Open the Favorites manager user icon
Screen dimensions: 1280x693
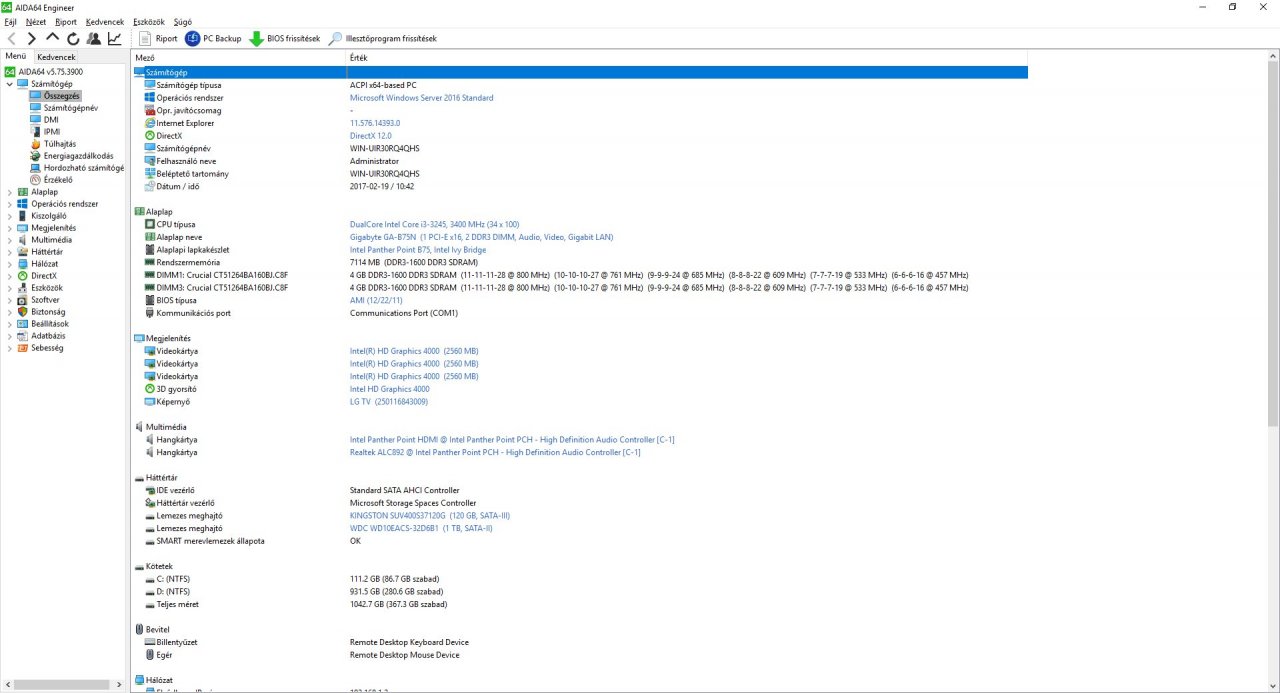(93, 38)
